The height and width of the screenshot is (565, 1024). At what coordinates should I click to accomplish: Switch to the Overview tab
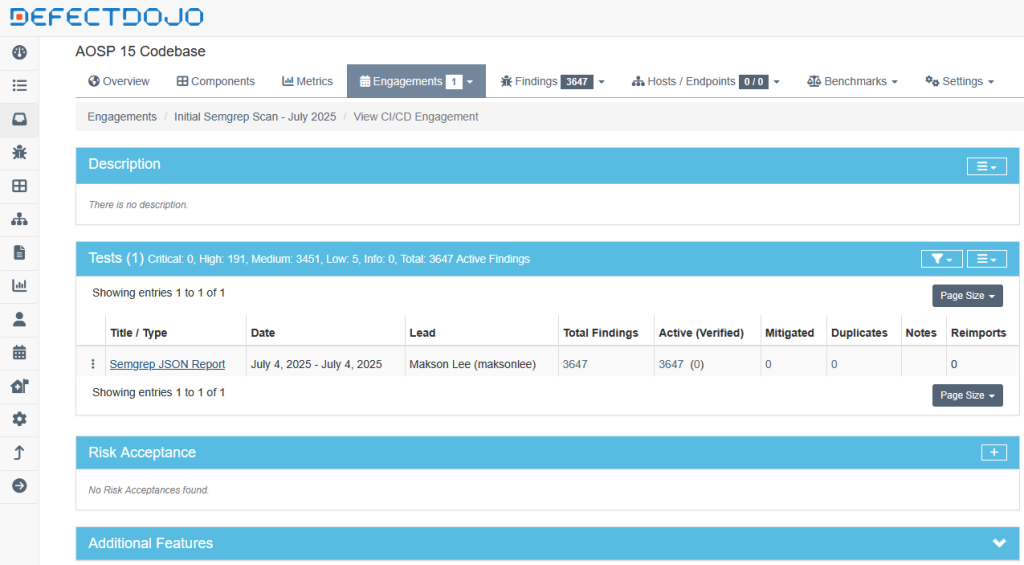tap(119, 81)
